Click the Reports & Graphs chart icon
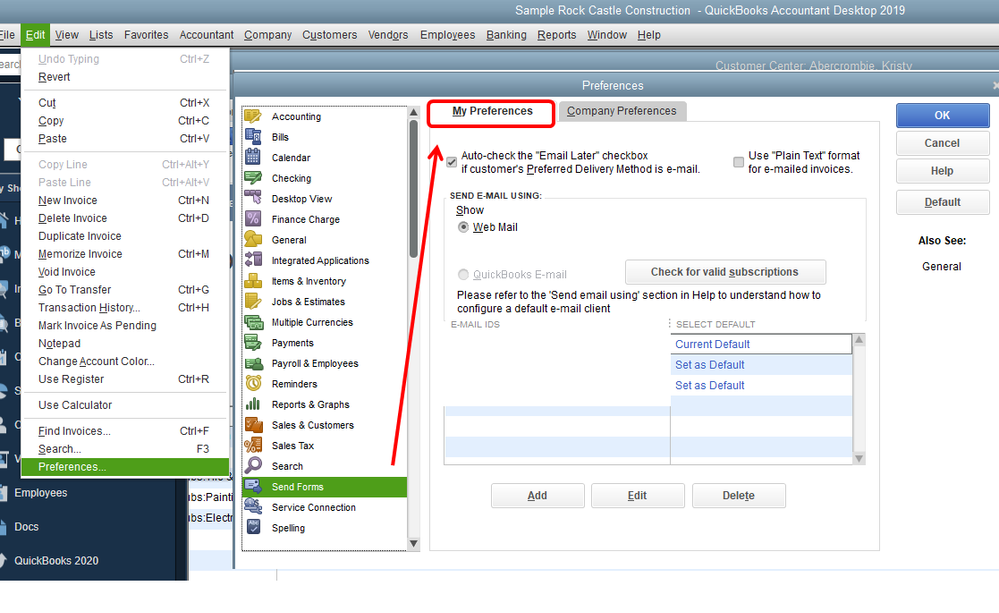The image size is (999, 613). pos(253,404)
